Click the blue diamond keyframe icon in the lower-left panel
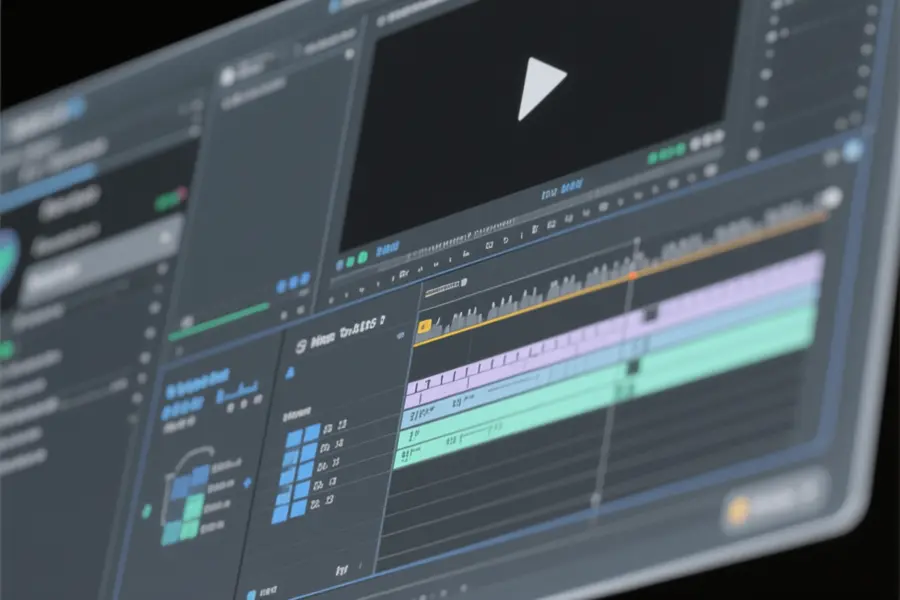Image resolution: width=900 pixels, height=600 pixels. 247,483
